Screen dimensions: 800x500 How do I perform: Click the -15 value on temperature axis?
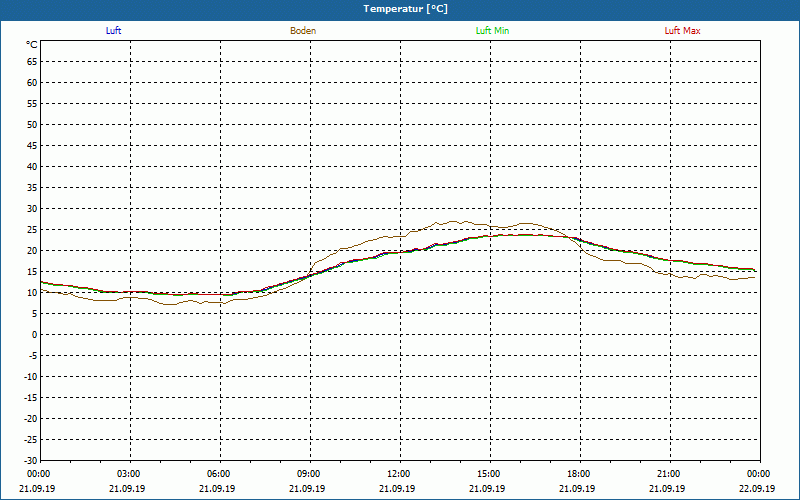[31, 398]
